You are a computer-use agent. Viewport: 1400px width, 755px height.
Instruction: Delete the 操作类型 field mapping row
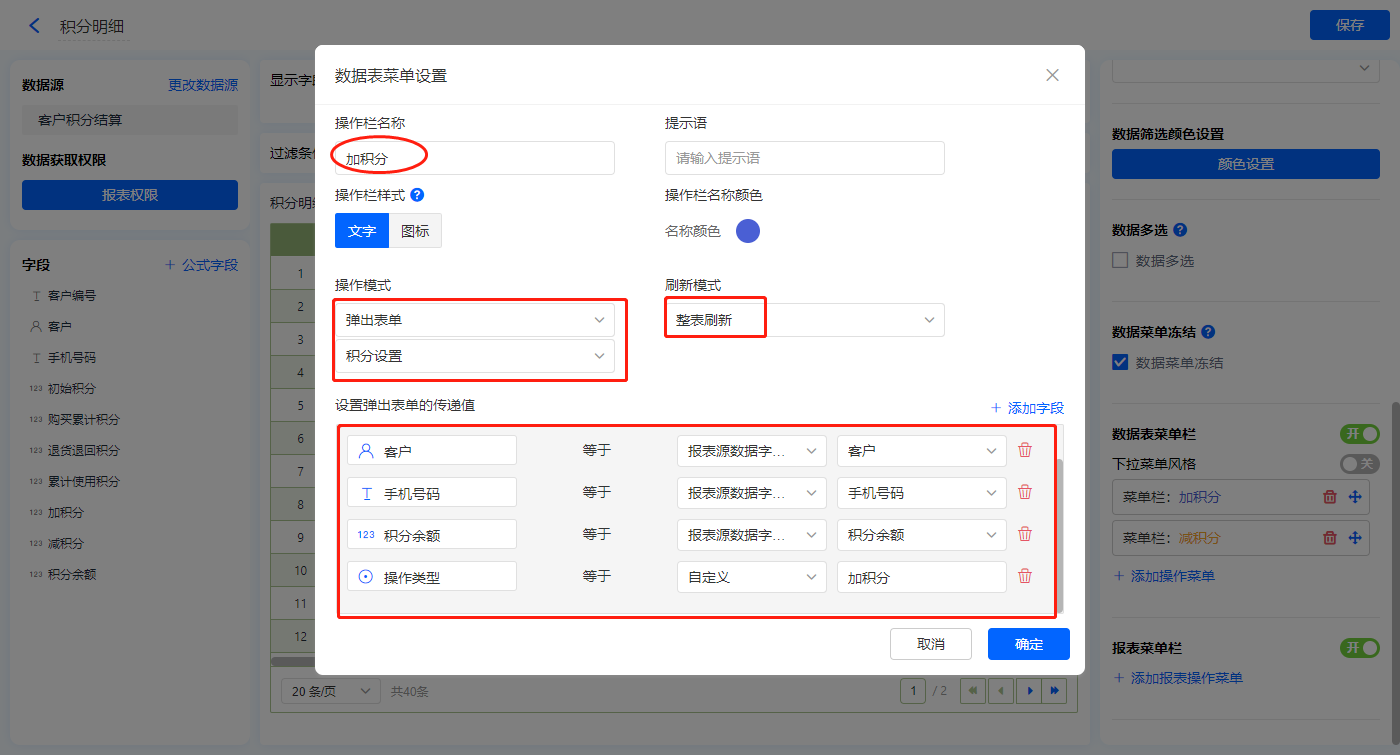(1025, 576)
